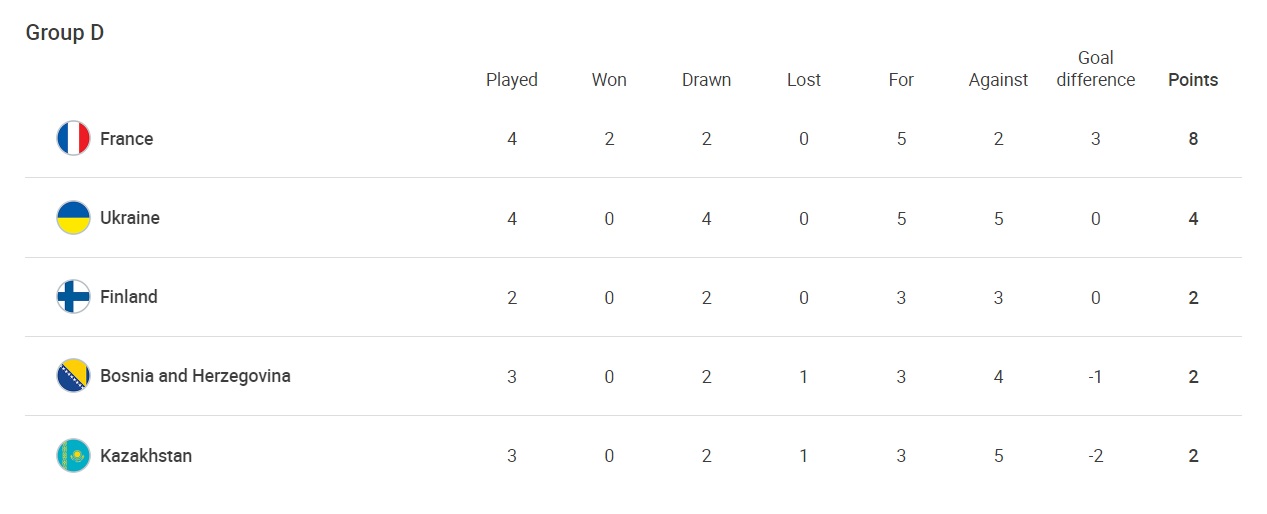The width and height of the screenshot is (1267, 514).
Task: Click the Against column header
Action: (998, 80)
